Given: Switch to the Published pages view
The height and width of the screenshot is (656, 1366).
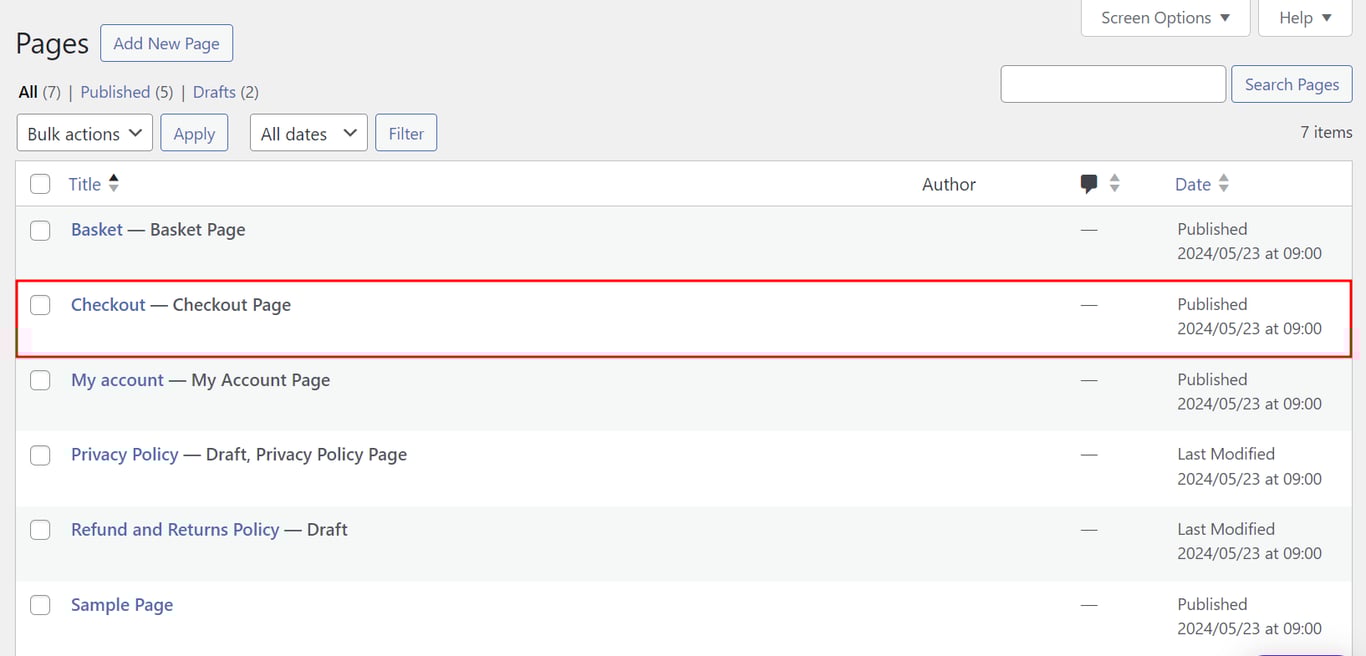Looking at the screenshot, I should (115, 91).
